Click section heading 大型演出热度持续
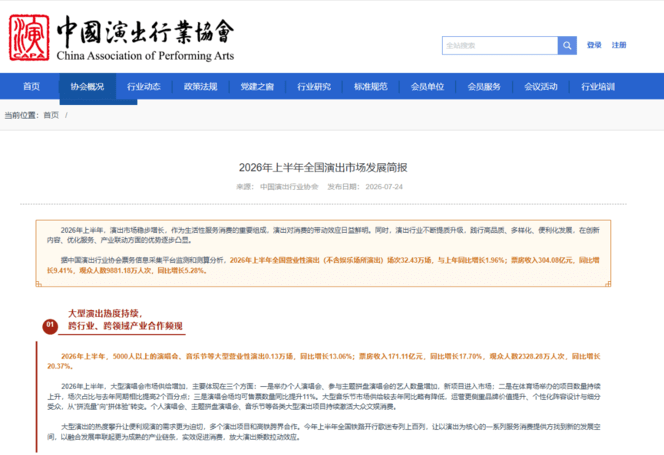The width and height of the screenshot is (664, 455). 105,314
